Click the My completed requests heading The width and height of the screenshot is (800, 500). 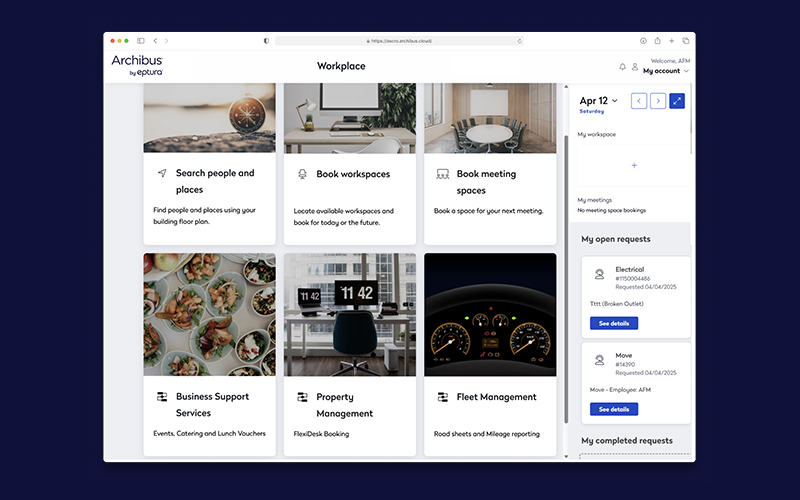(x=627, y=440)
